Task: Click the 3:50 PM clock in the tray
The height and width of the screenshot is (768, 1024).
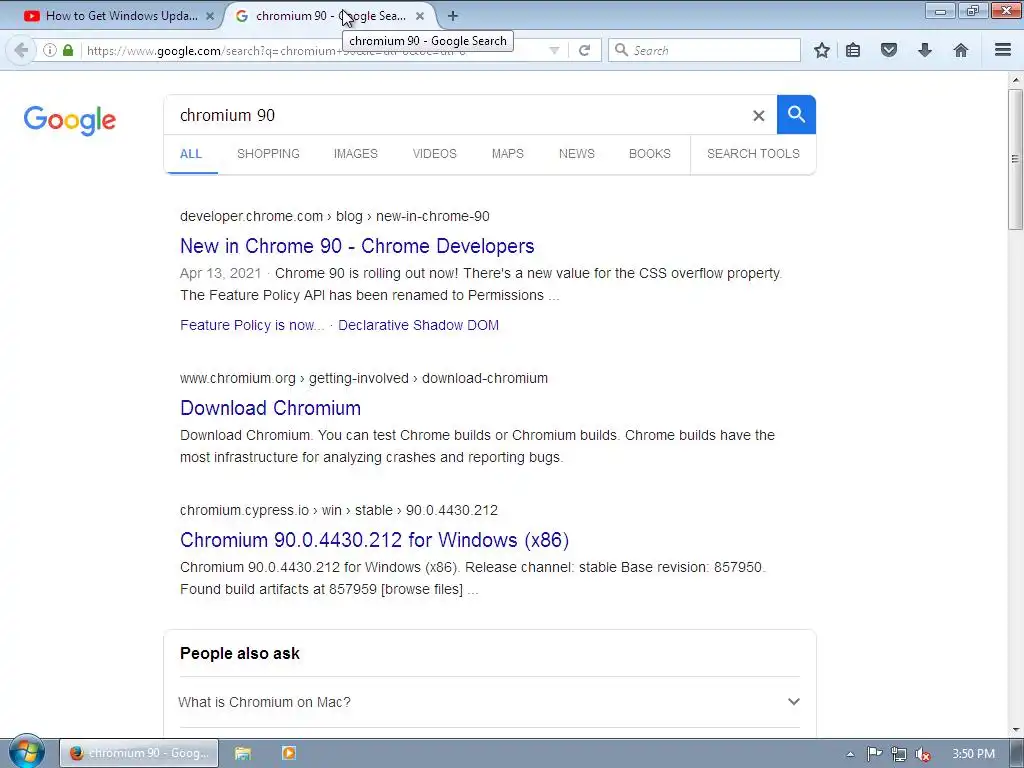Action: point(973,754)
